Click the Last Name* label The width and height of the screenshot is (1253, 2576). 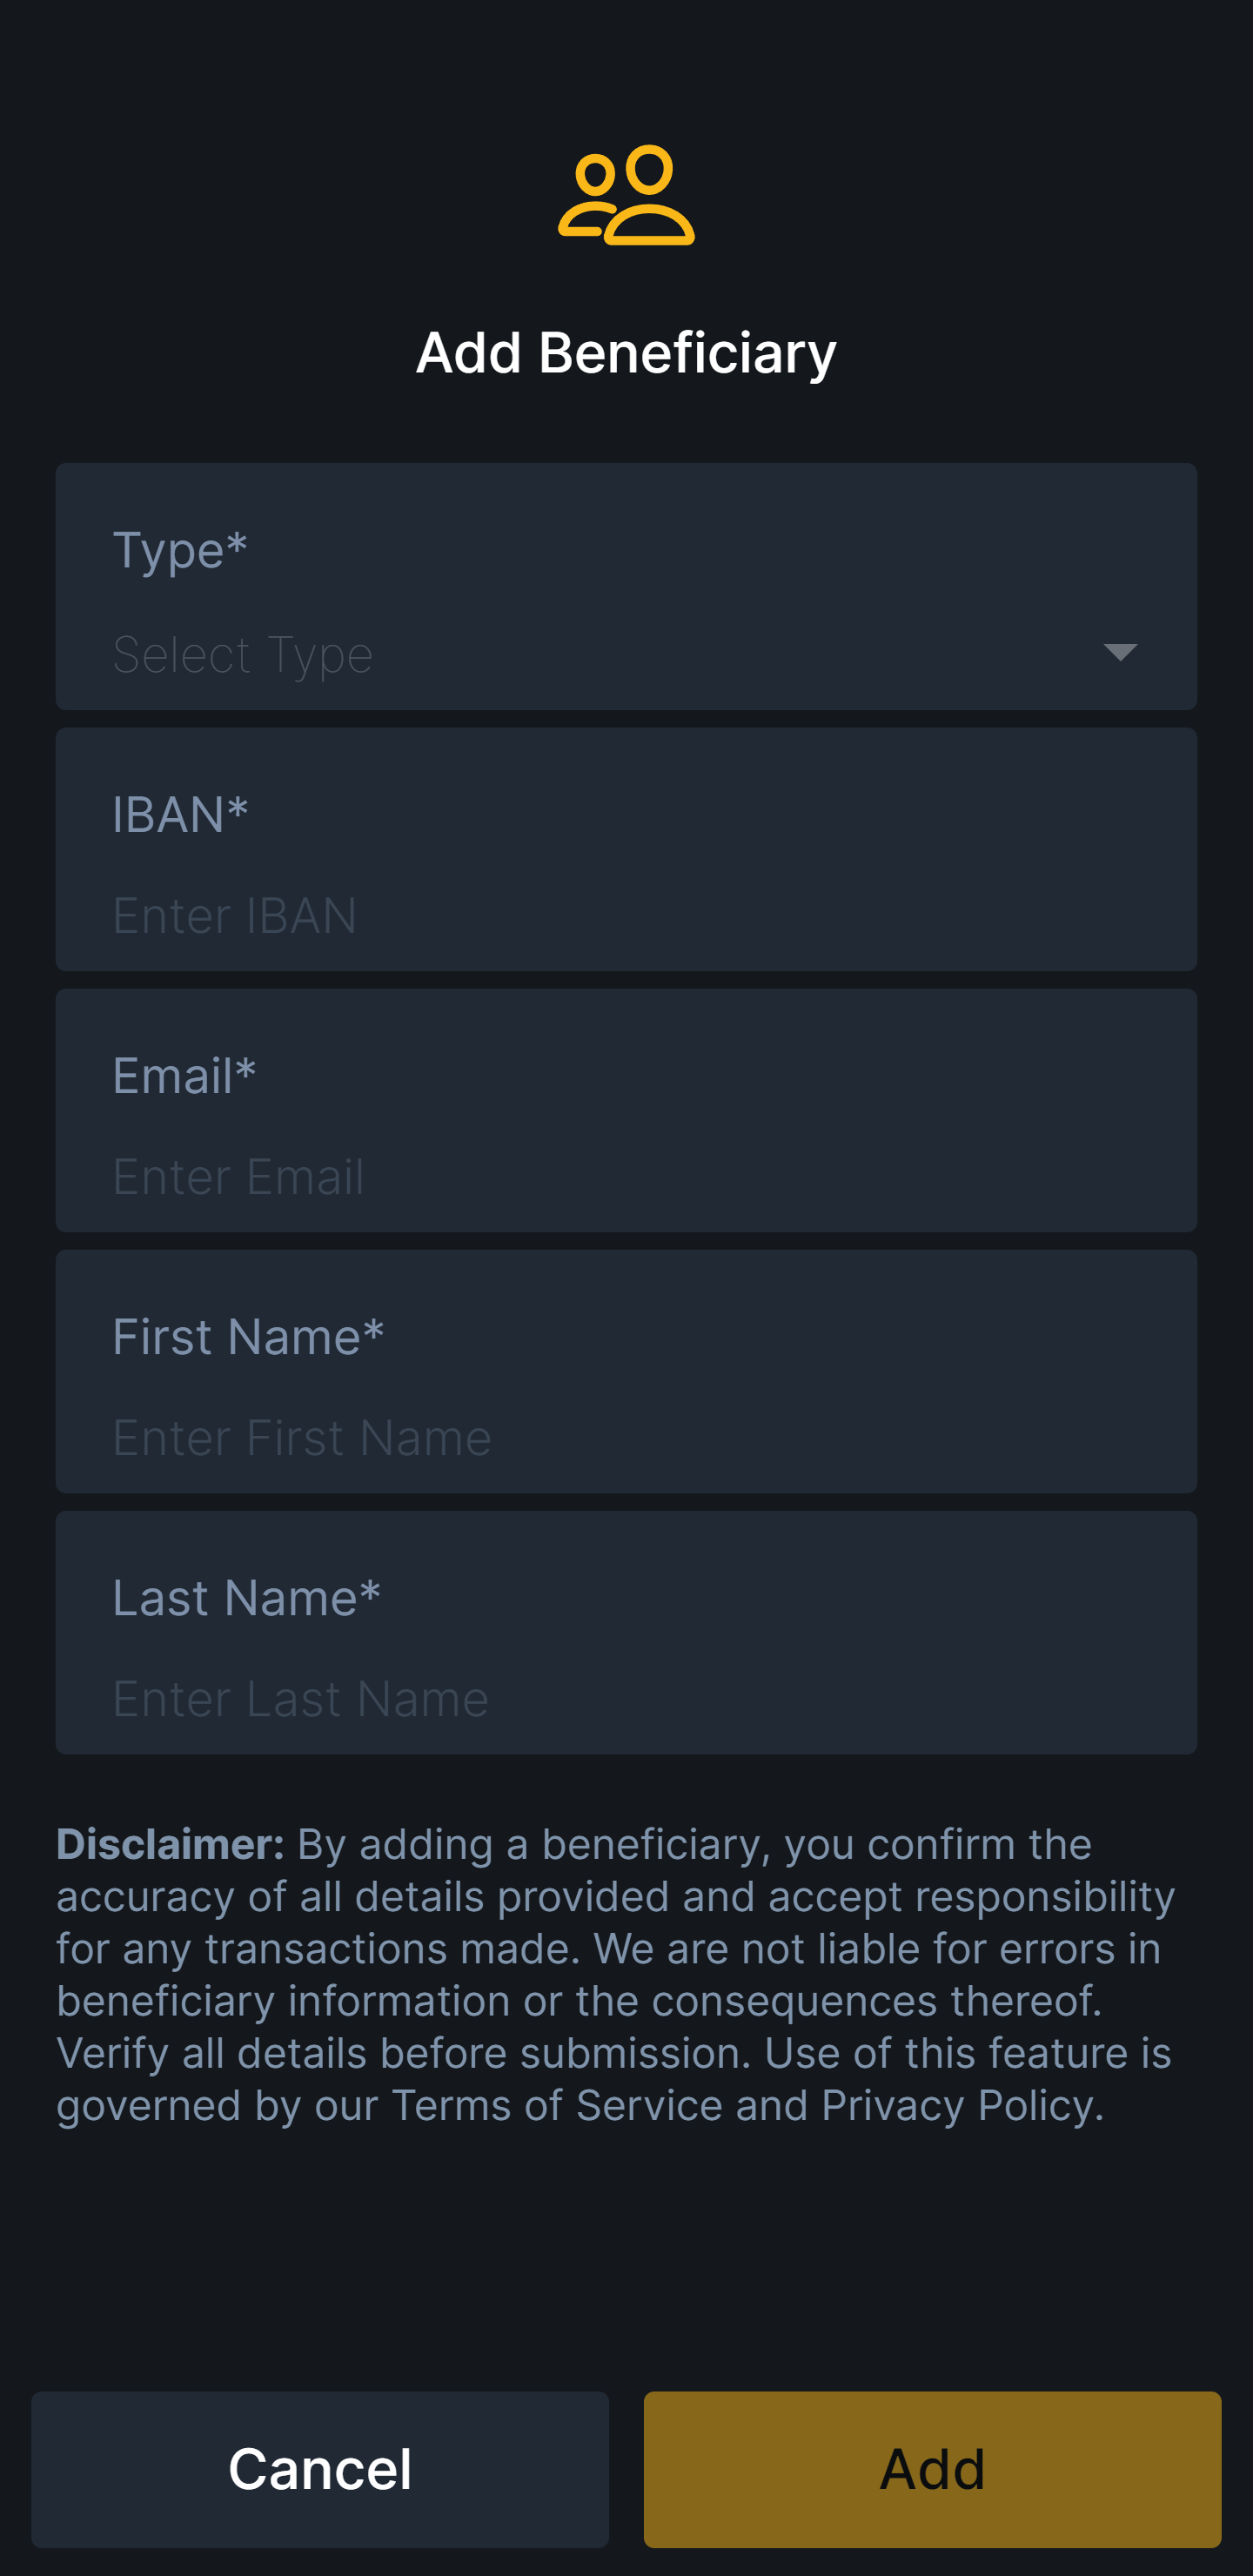pos(246,1598)
